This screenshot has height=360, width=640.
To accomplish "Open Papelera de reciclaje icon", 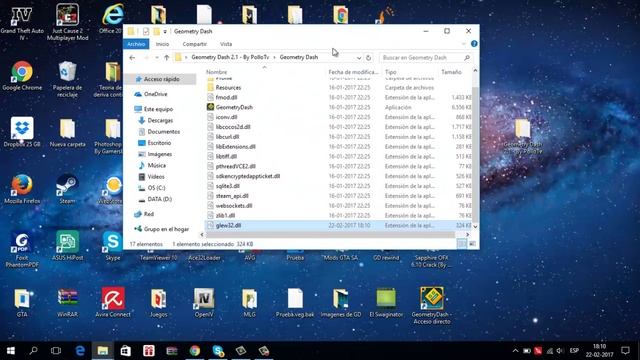I will pyautogui.click(x=67, y=79).
